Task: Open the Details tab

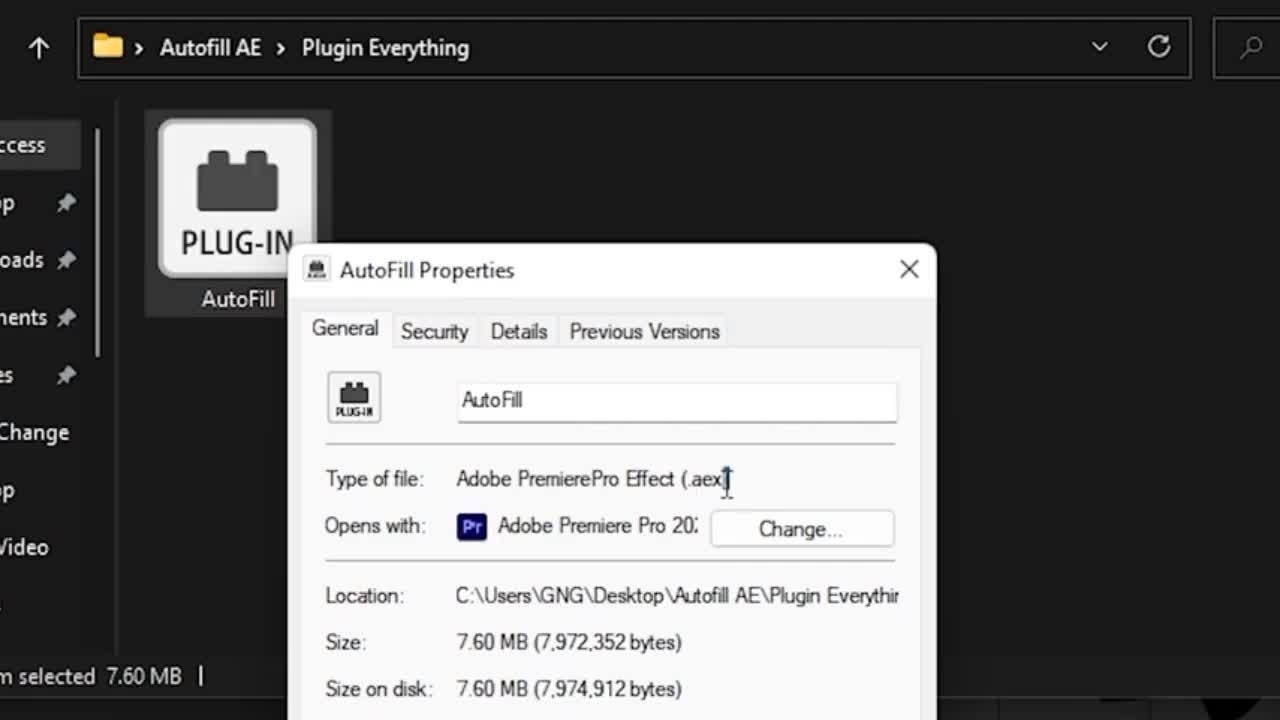Action: (x=518, y=331)
